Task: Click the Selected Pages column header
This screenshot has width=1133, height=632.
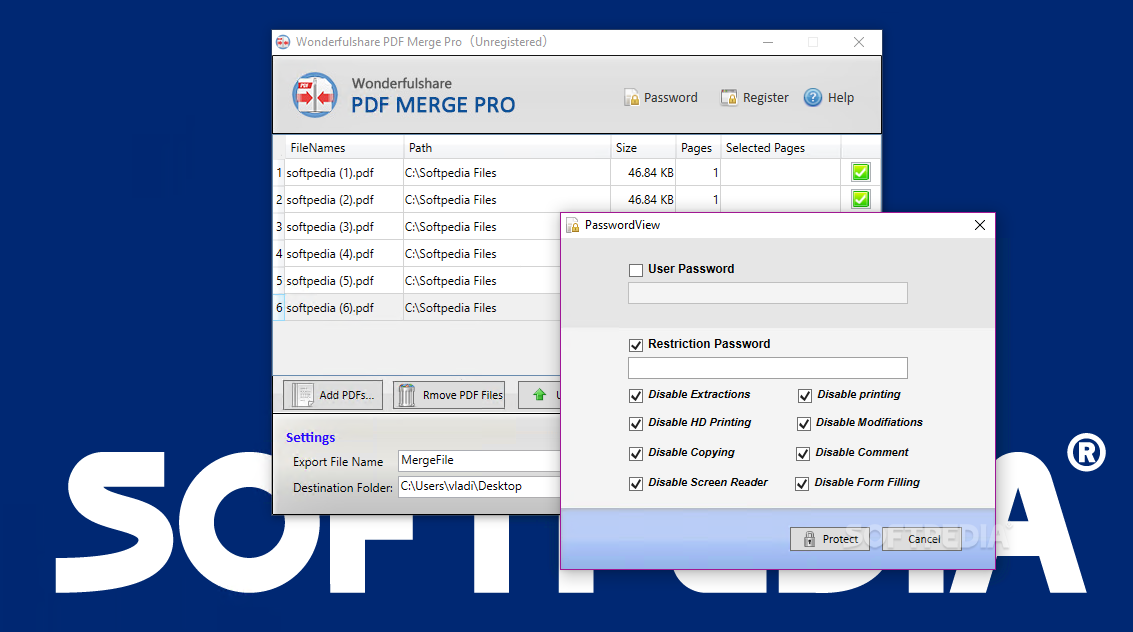Action: click(x=780, y=148)
